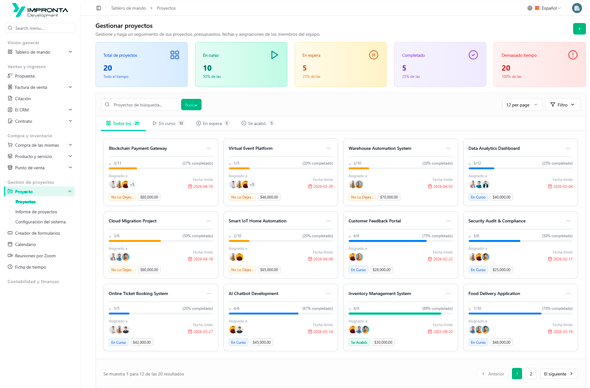Open Ficha de tiempo in sidebar

pyautogui.click(x=40, y=267)
